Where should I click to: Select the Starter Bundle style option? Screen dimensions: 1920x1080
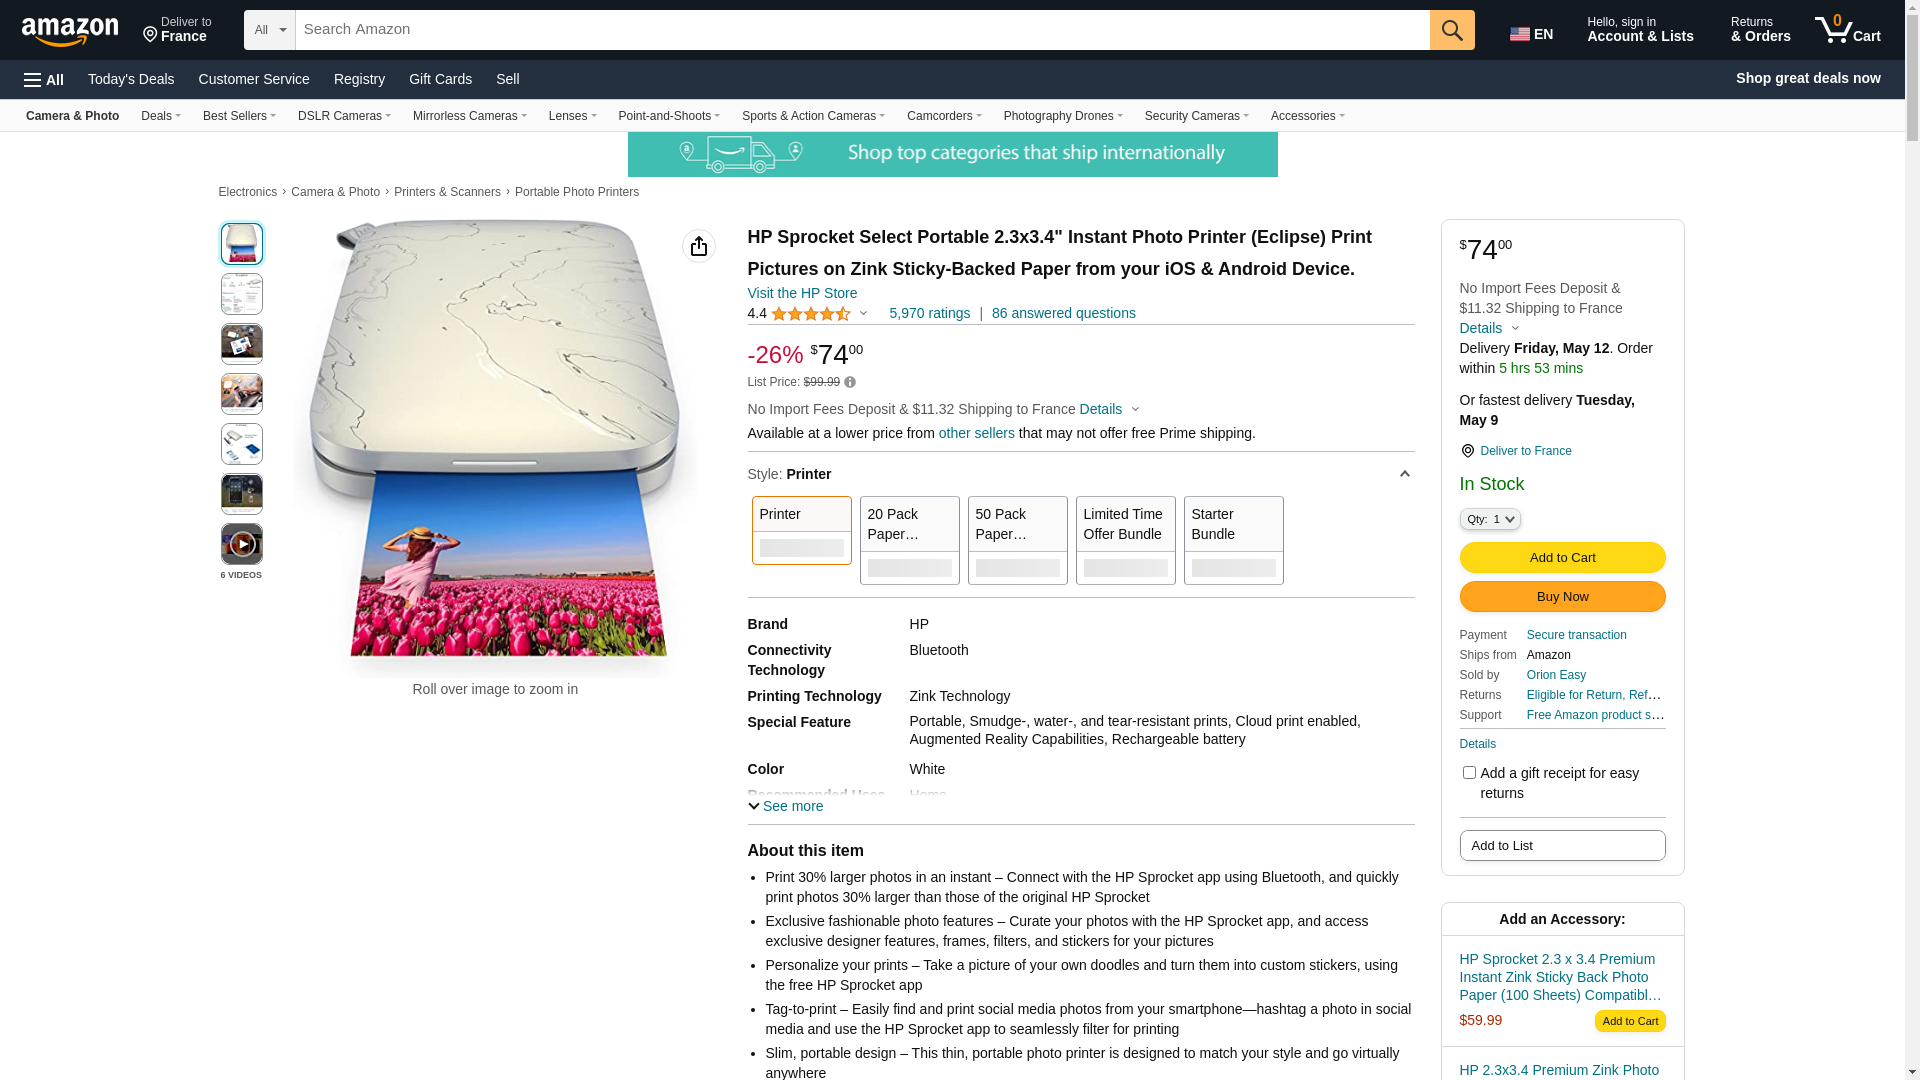click(1233, 540)
